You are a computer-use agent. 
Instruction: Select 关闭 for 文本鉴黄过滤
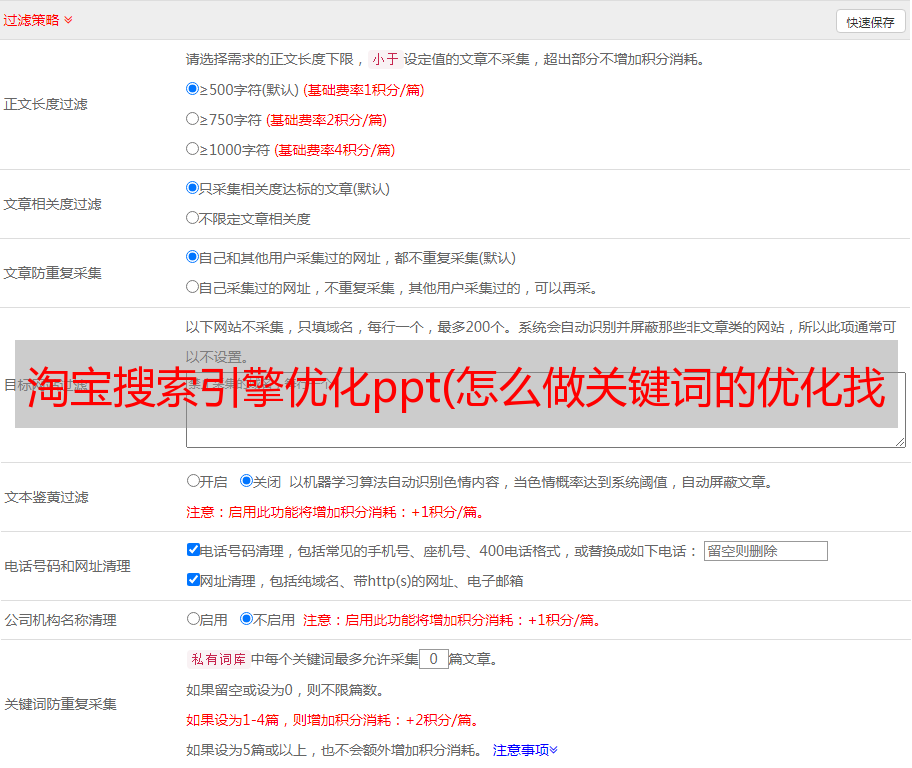247,481
